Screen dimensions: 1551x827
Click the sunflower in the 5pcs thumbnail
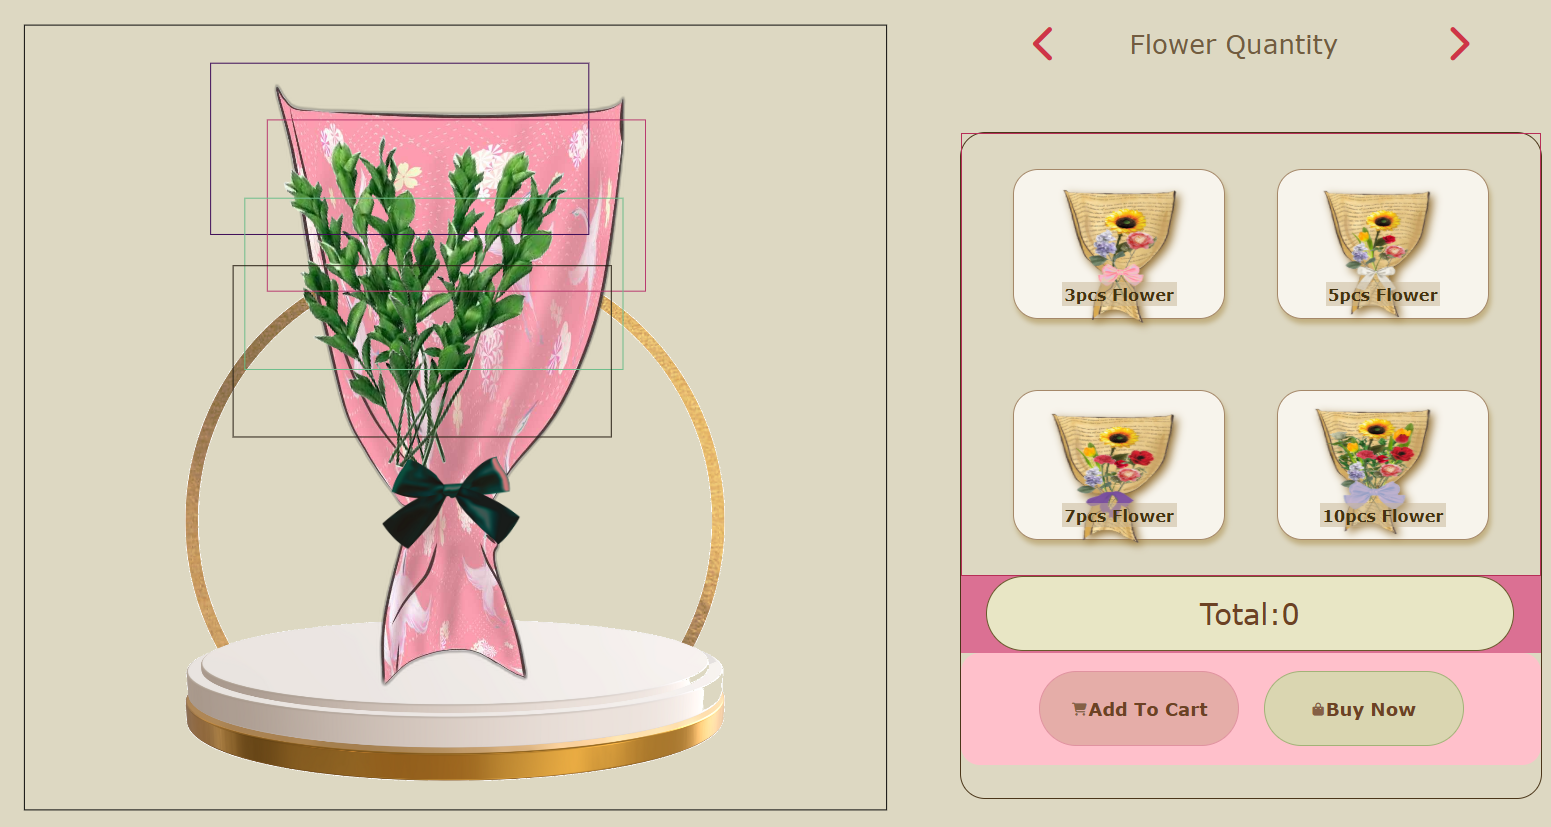pyautogui.click(x=1384, y=220)
